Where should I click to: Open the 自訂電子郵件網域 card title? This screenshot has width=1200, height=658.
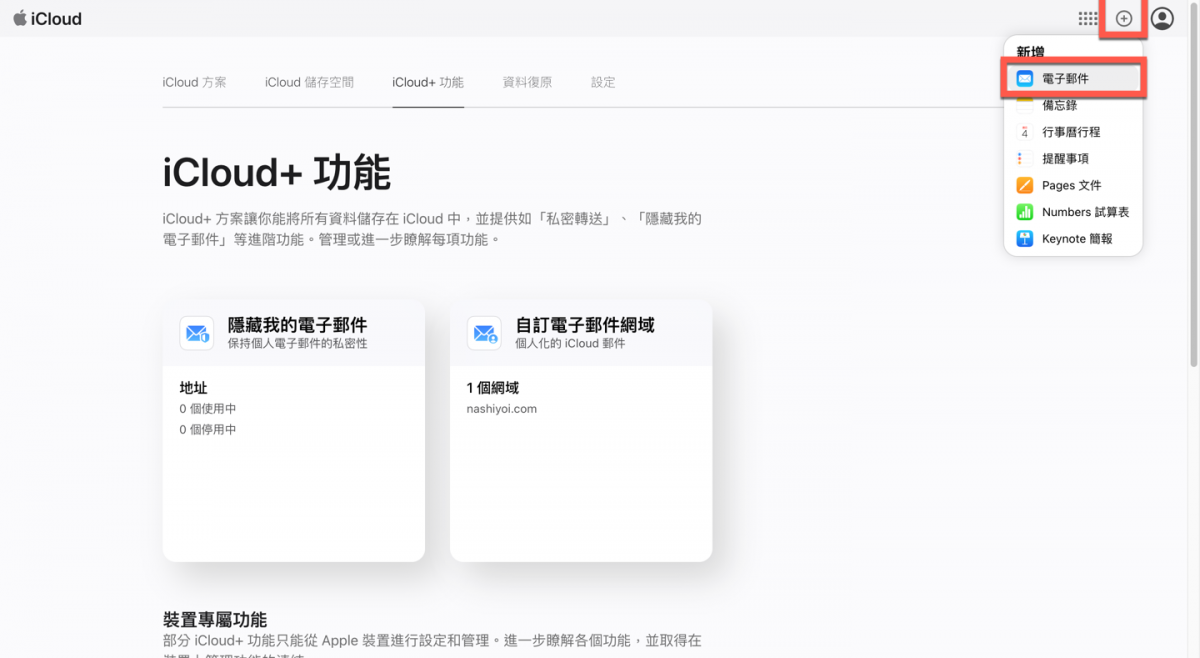[x=585, y=325]
